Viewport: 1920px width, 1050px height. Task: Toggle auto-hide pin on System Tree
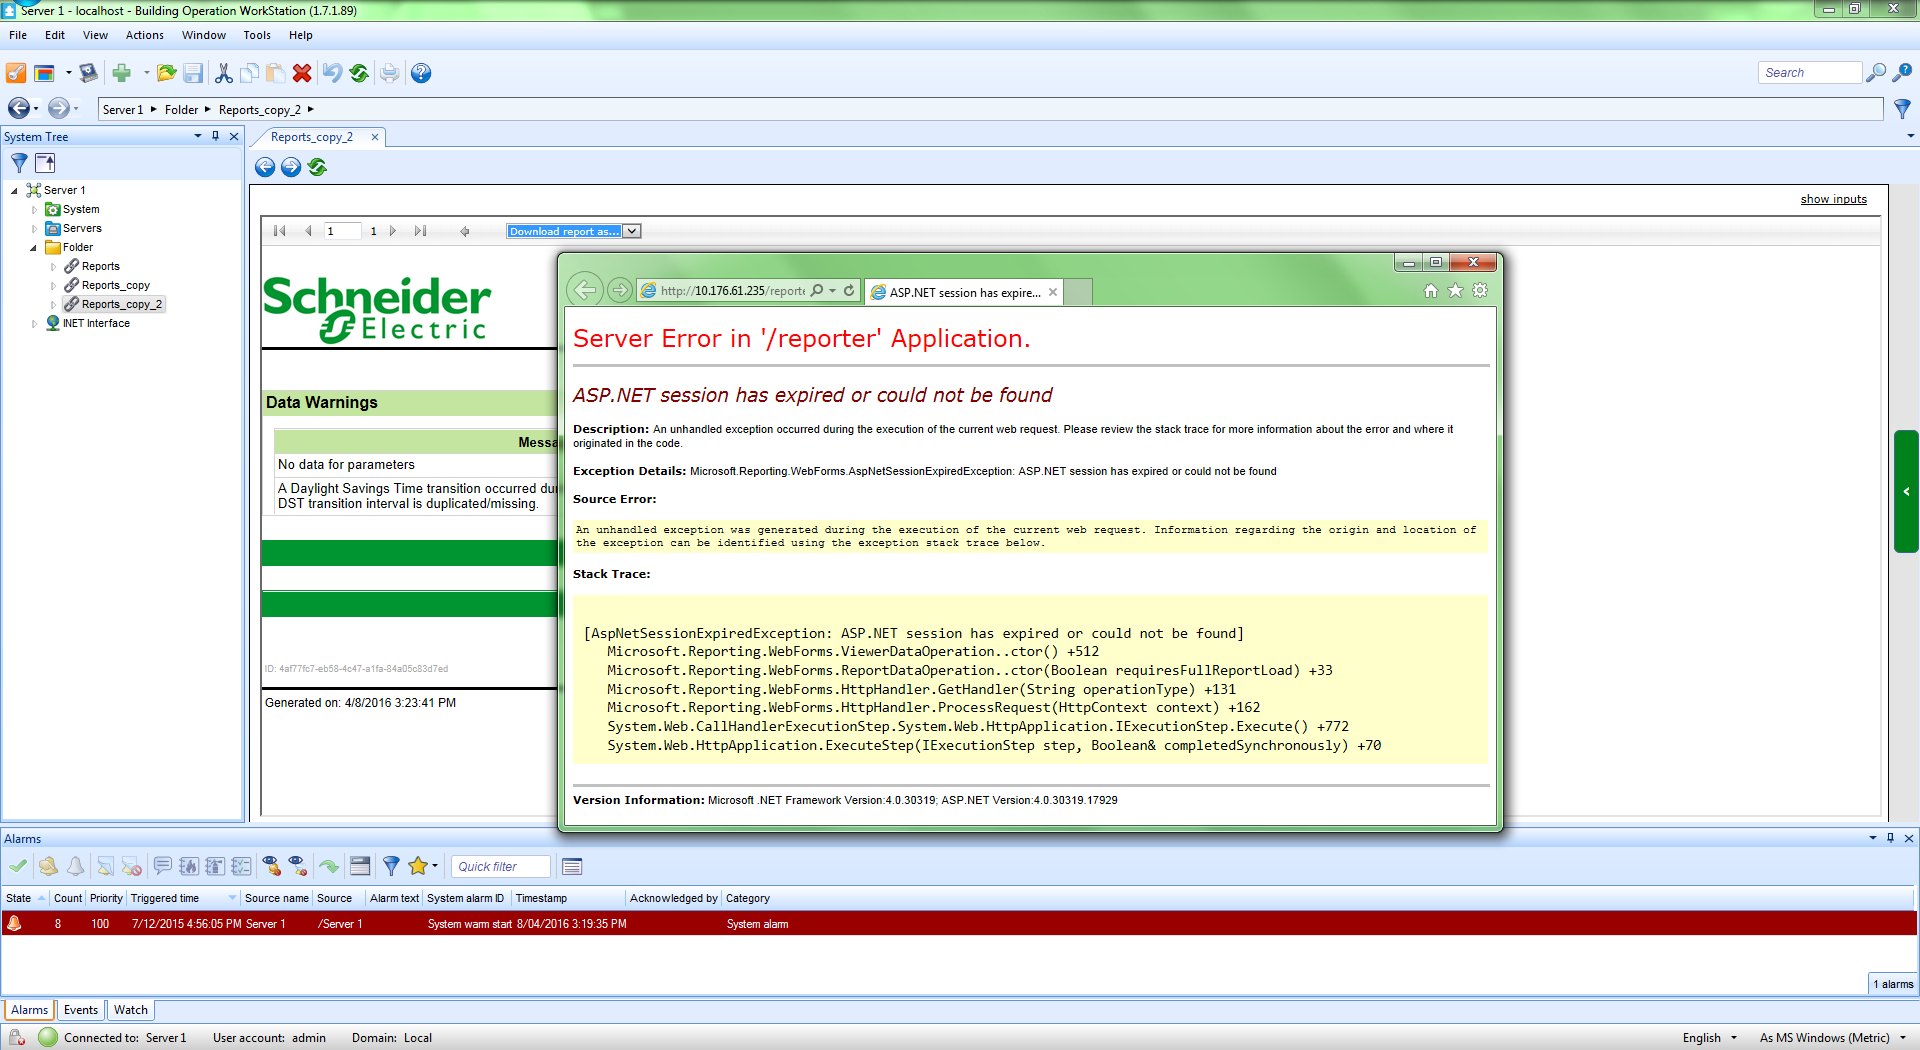coord(215,136)
